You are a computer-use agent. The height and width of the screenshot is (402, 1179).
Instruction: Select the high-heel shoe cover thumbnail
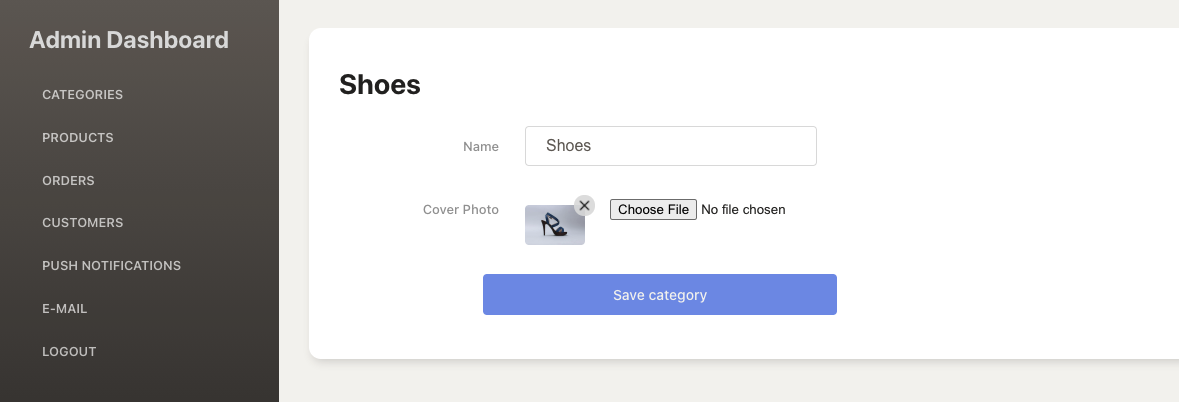tap(554, 226)
